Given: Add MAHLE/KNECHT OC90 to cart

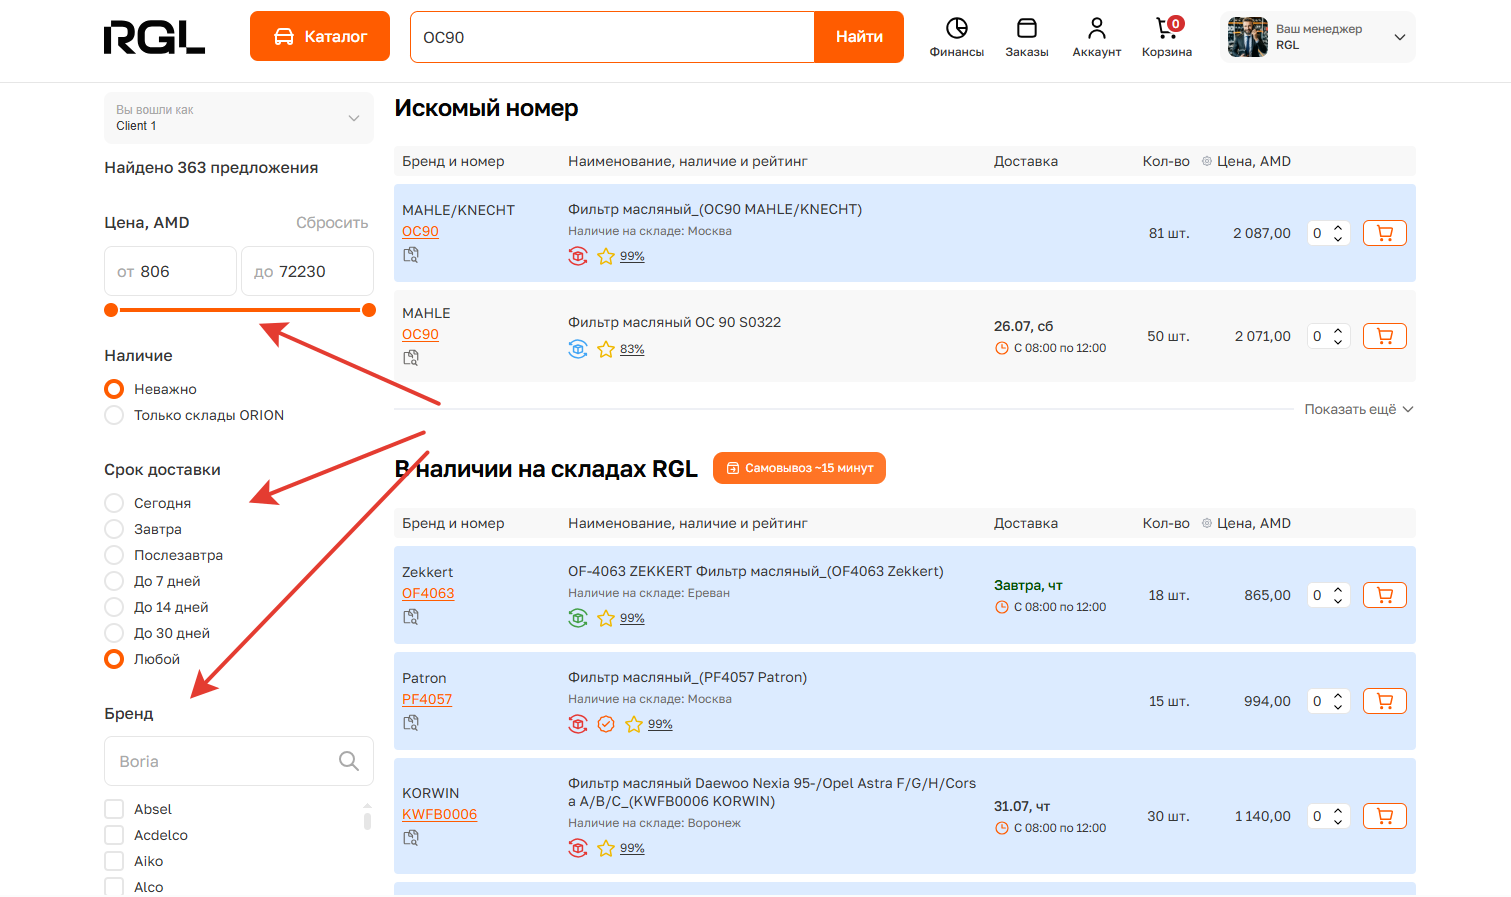Looking at the screenshot, I should [x=1384, y=233].
